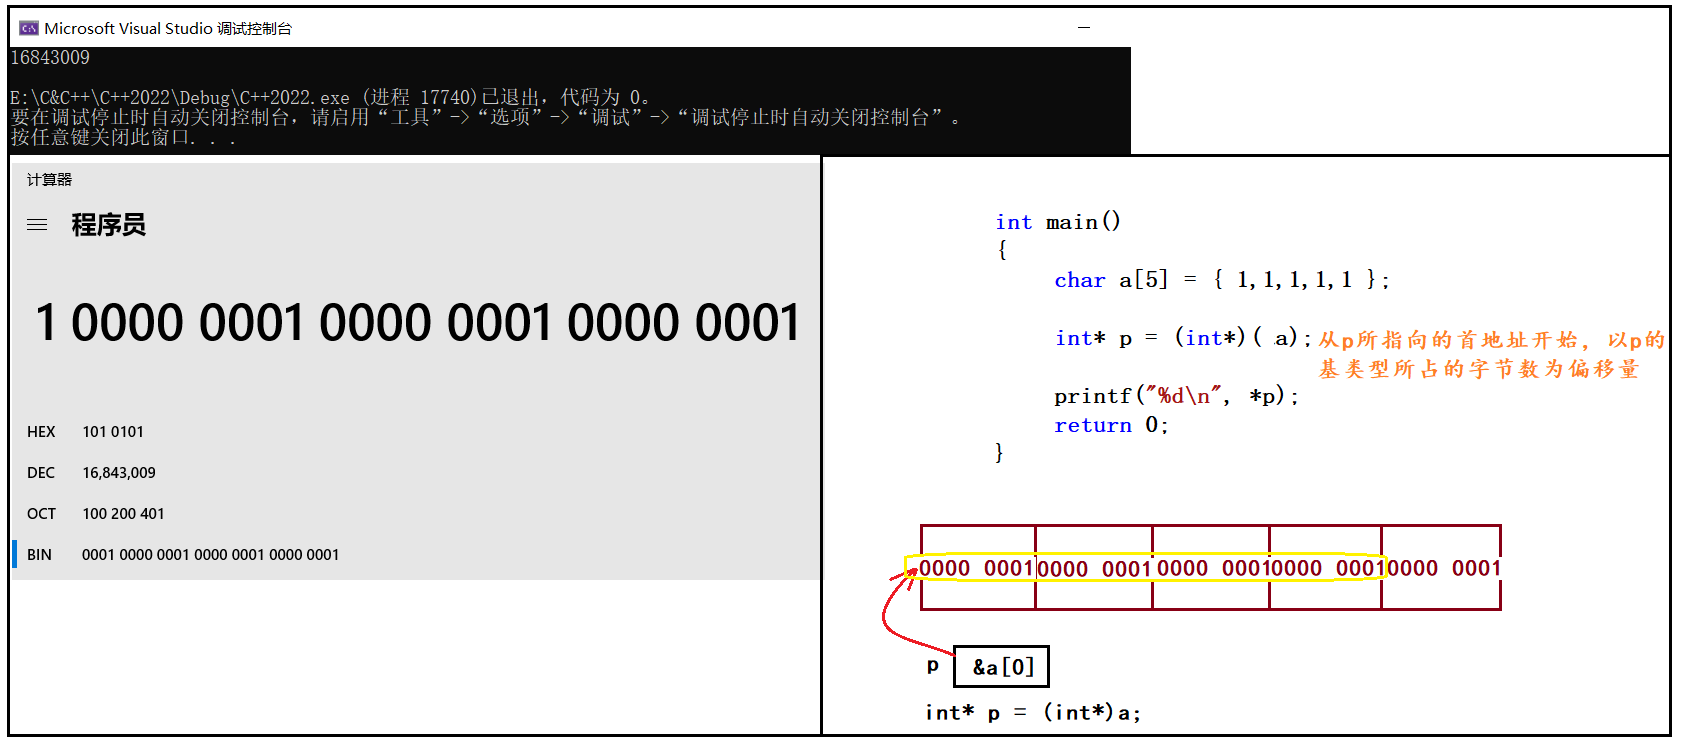The height and width of the screenshot is (746, 1681).
Task: Click the HEX value 101 0101
Action: 113,431
